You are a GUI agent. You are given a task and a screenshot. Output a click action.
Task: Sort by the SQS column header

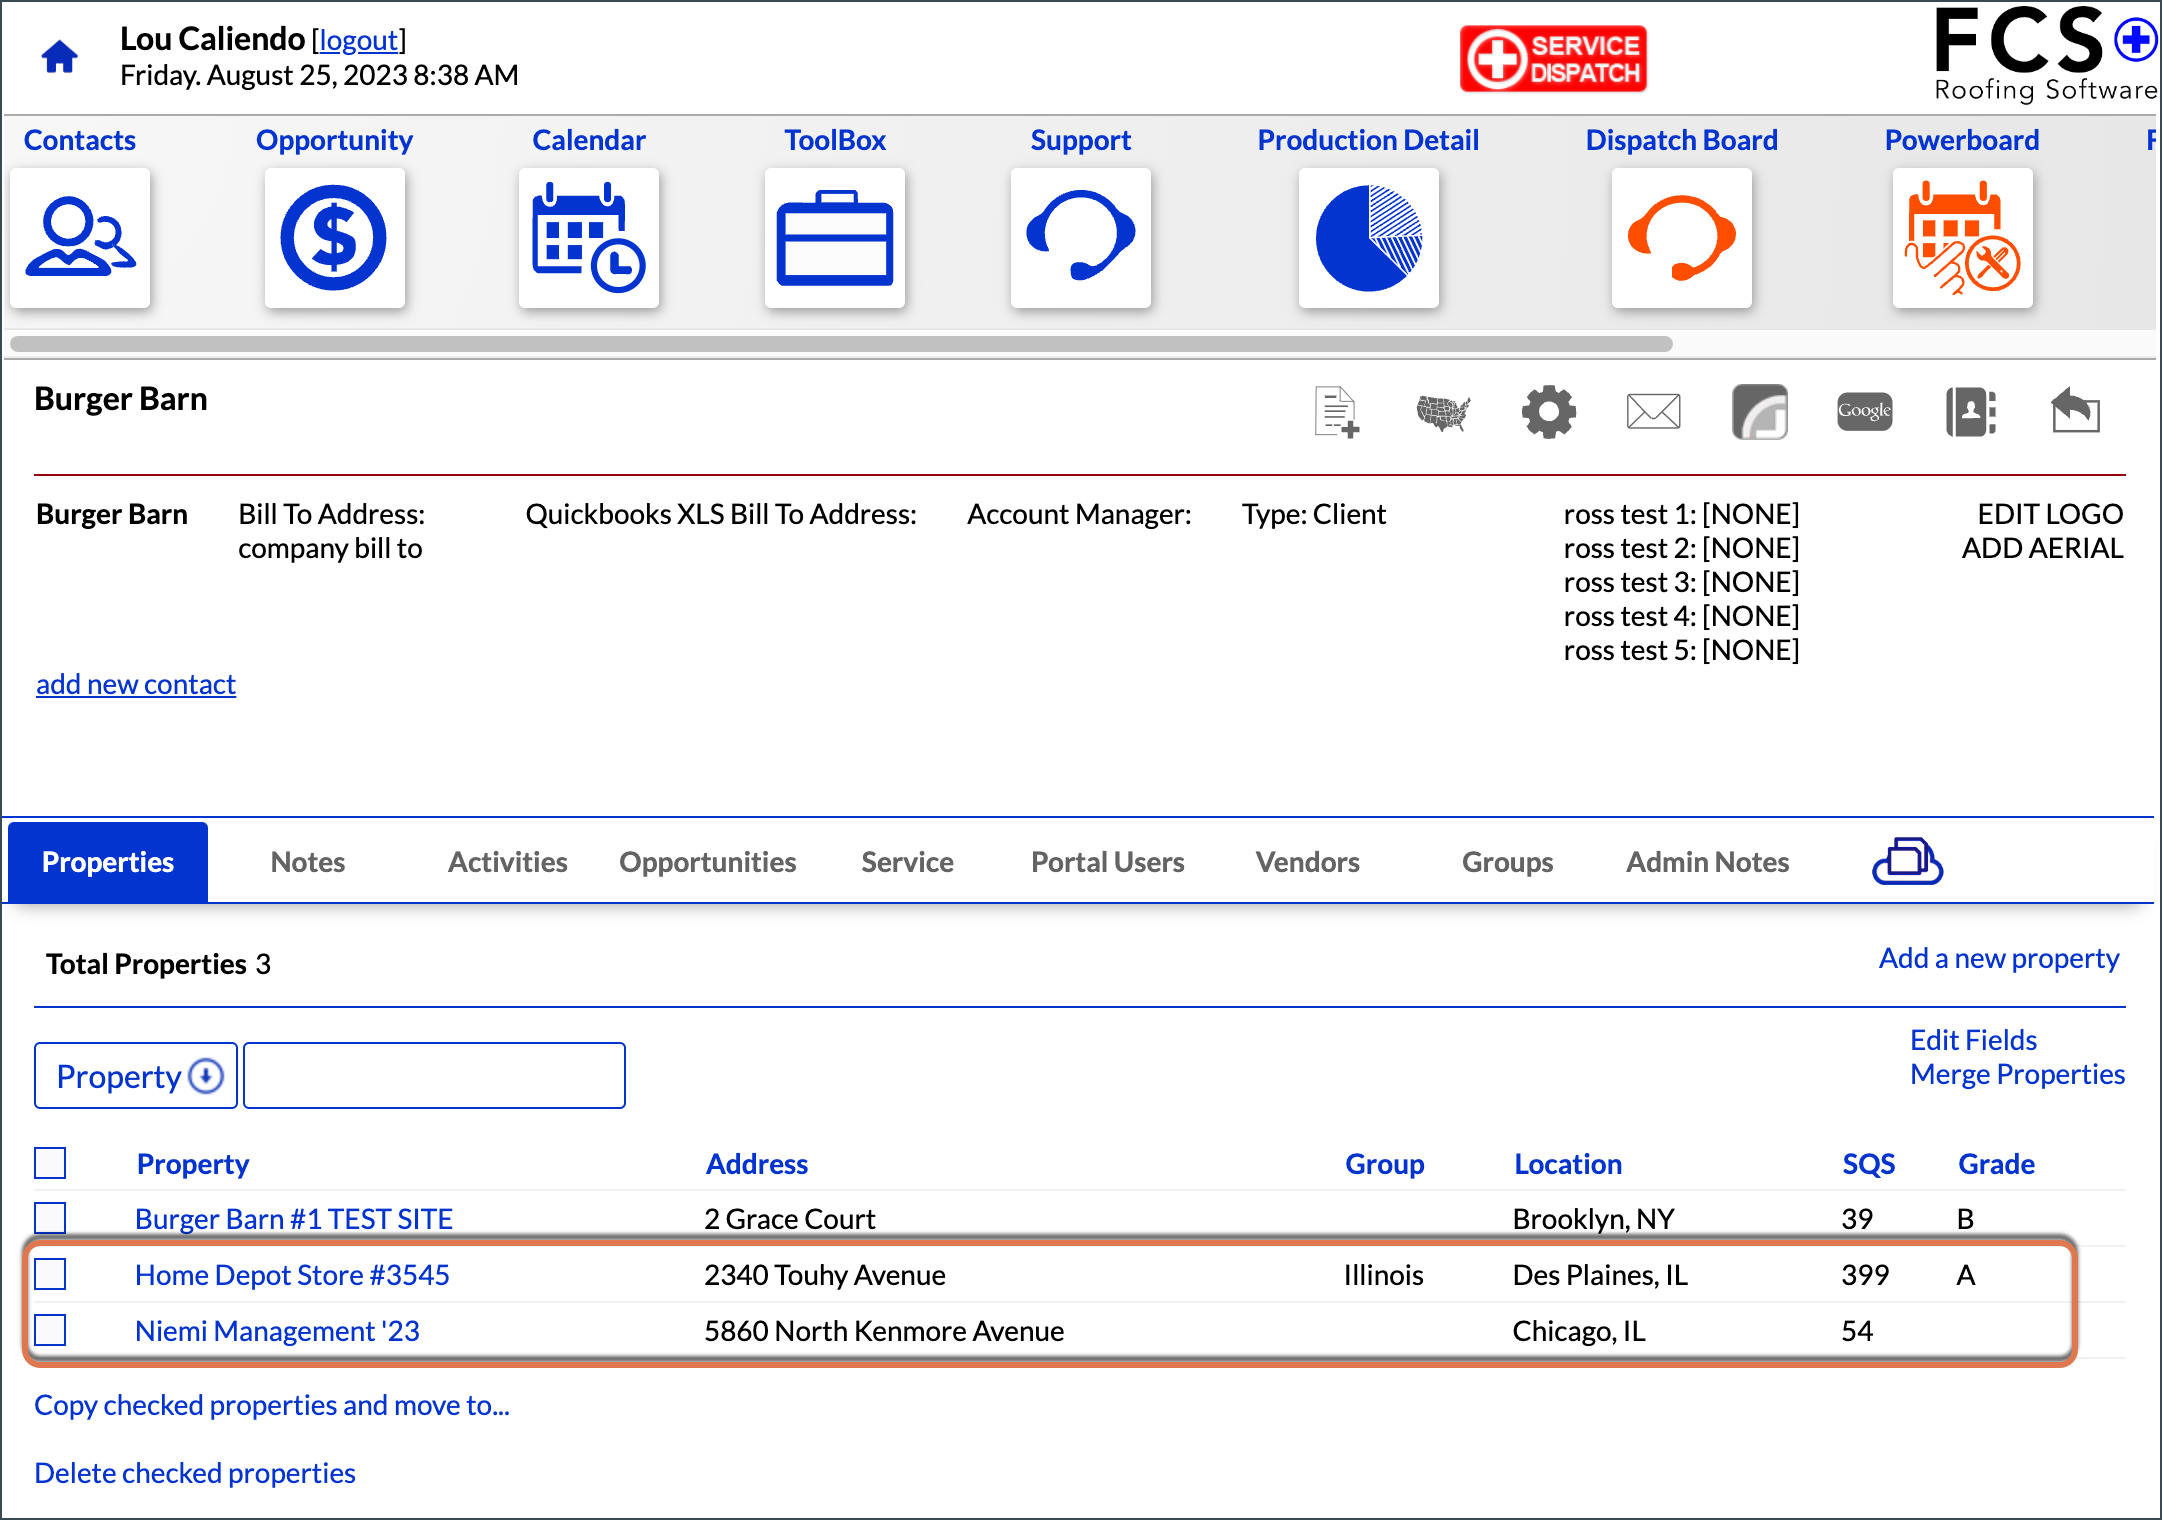click(1869, 1164)
